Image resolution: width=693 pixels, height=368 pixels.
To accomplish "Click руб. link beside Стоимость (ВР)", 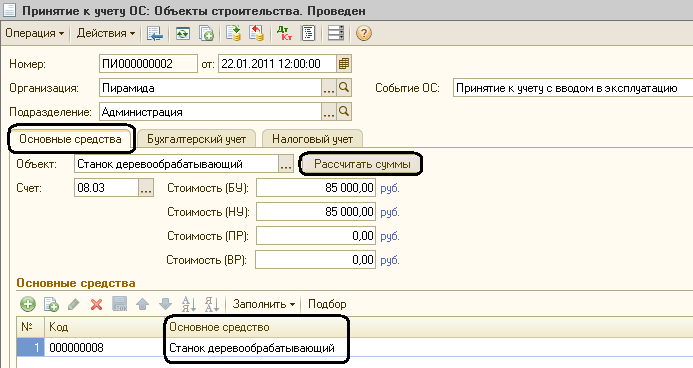I will coord(390,260).
